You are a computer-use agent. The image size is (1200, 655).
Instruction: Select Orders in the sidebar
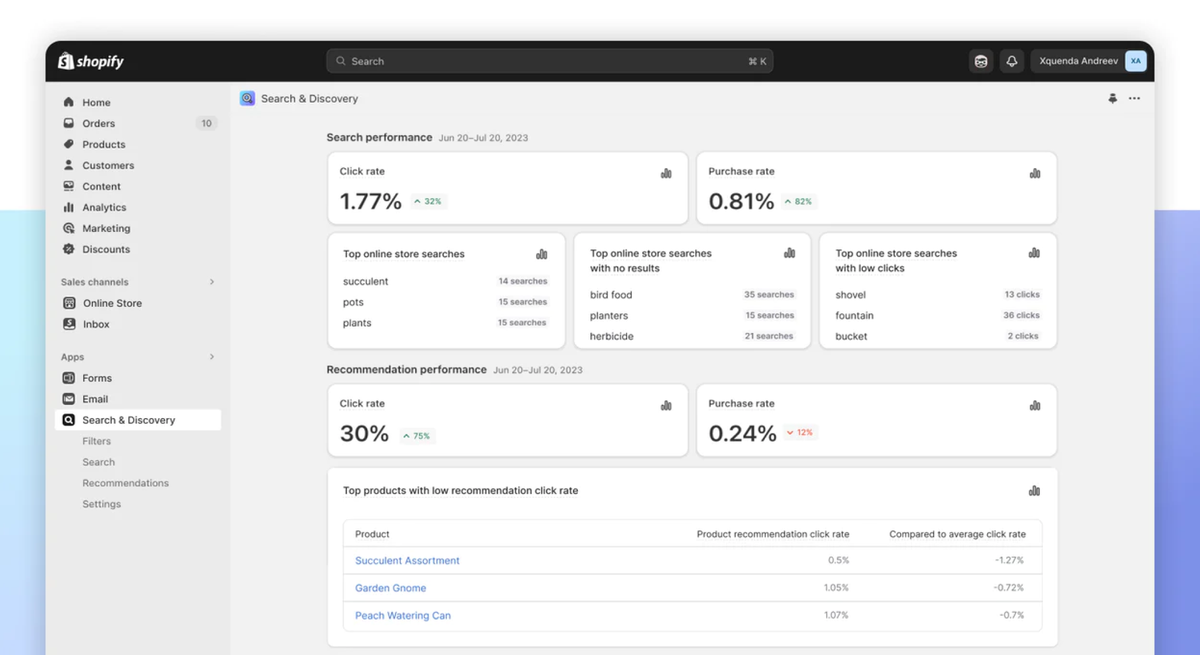(99, 123)
